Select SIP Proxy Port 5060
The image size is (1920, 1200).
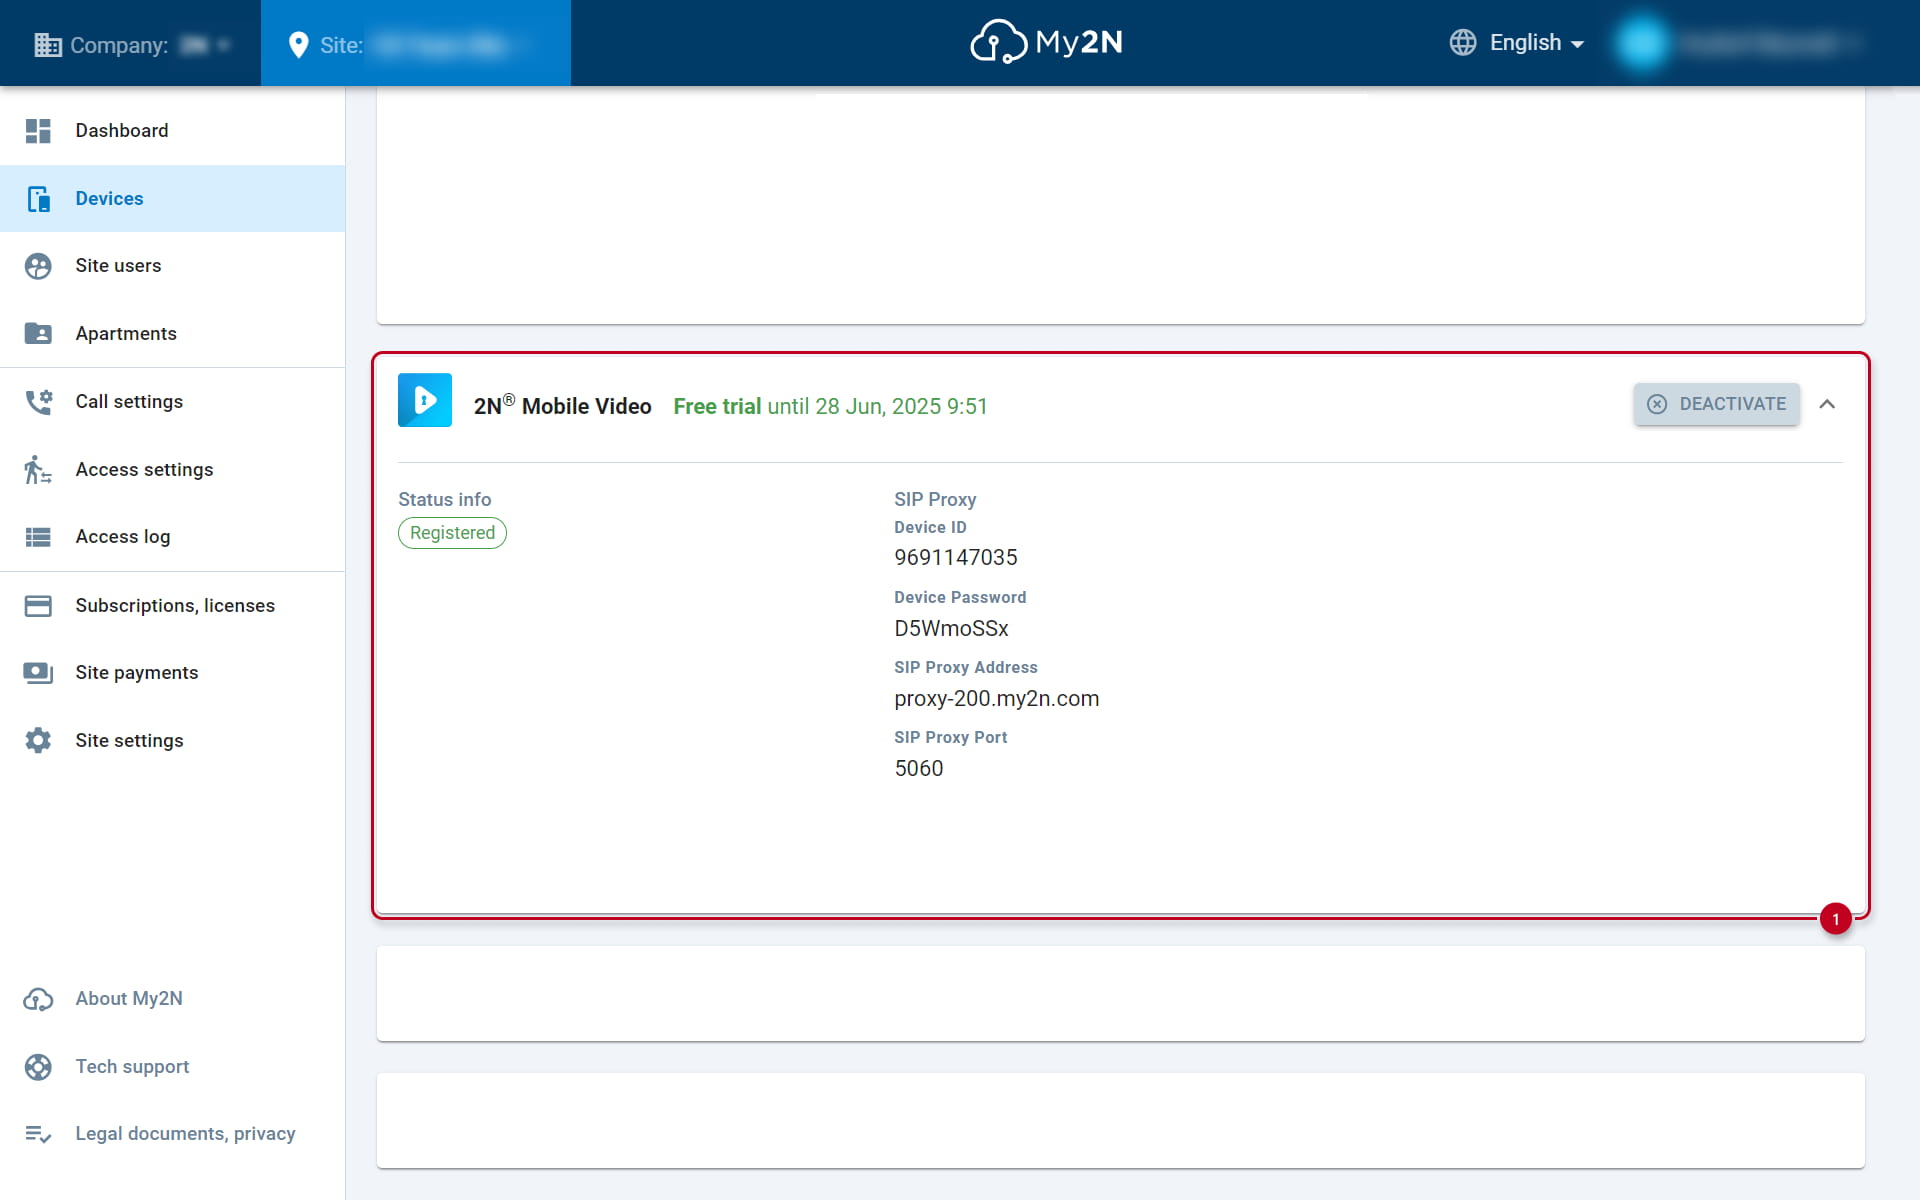(919, 769)
